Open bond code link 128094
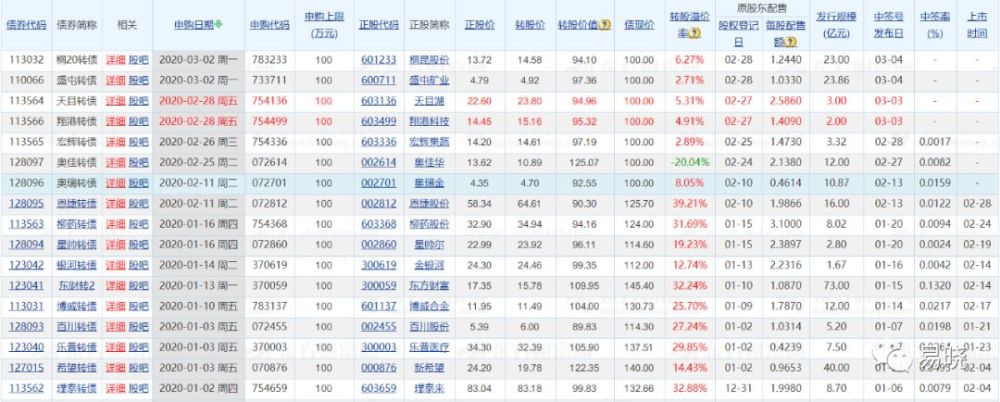 click(x=26, y=244)
